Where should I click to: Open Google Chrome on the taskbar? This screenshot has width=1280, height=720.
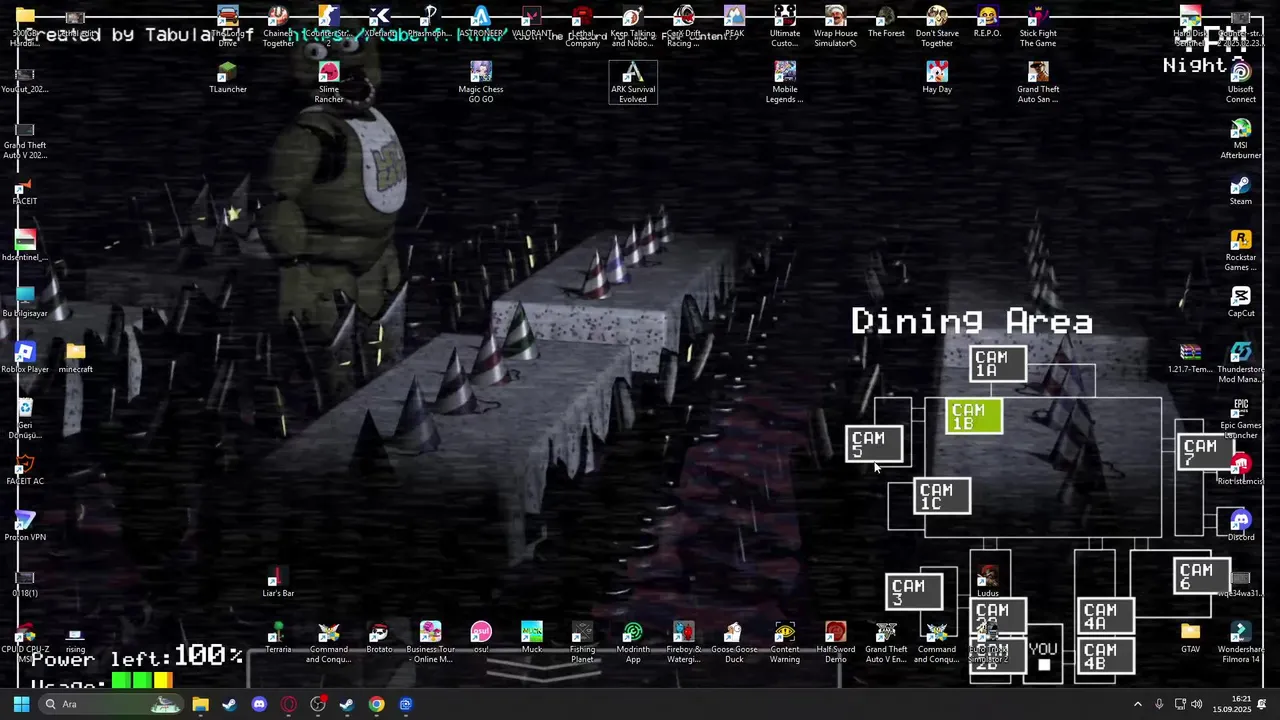click(x=376, y=704)
